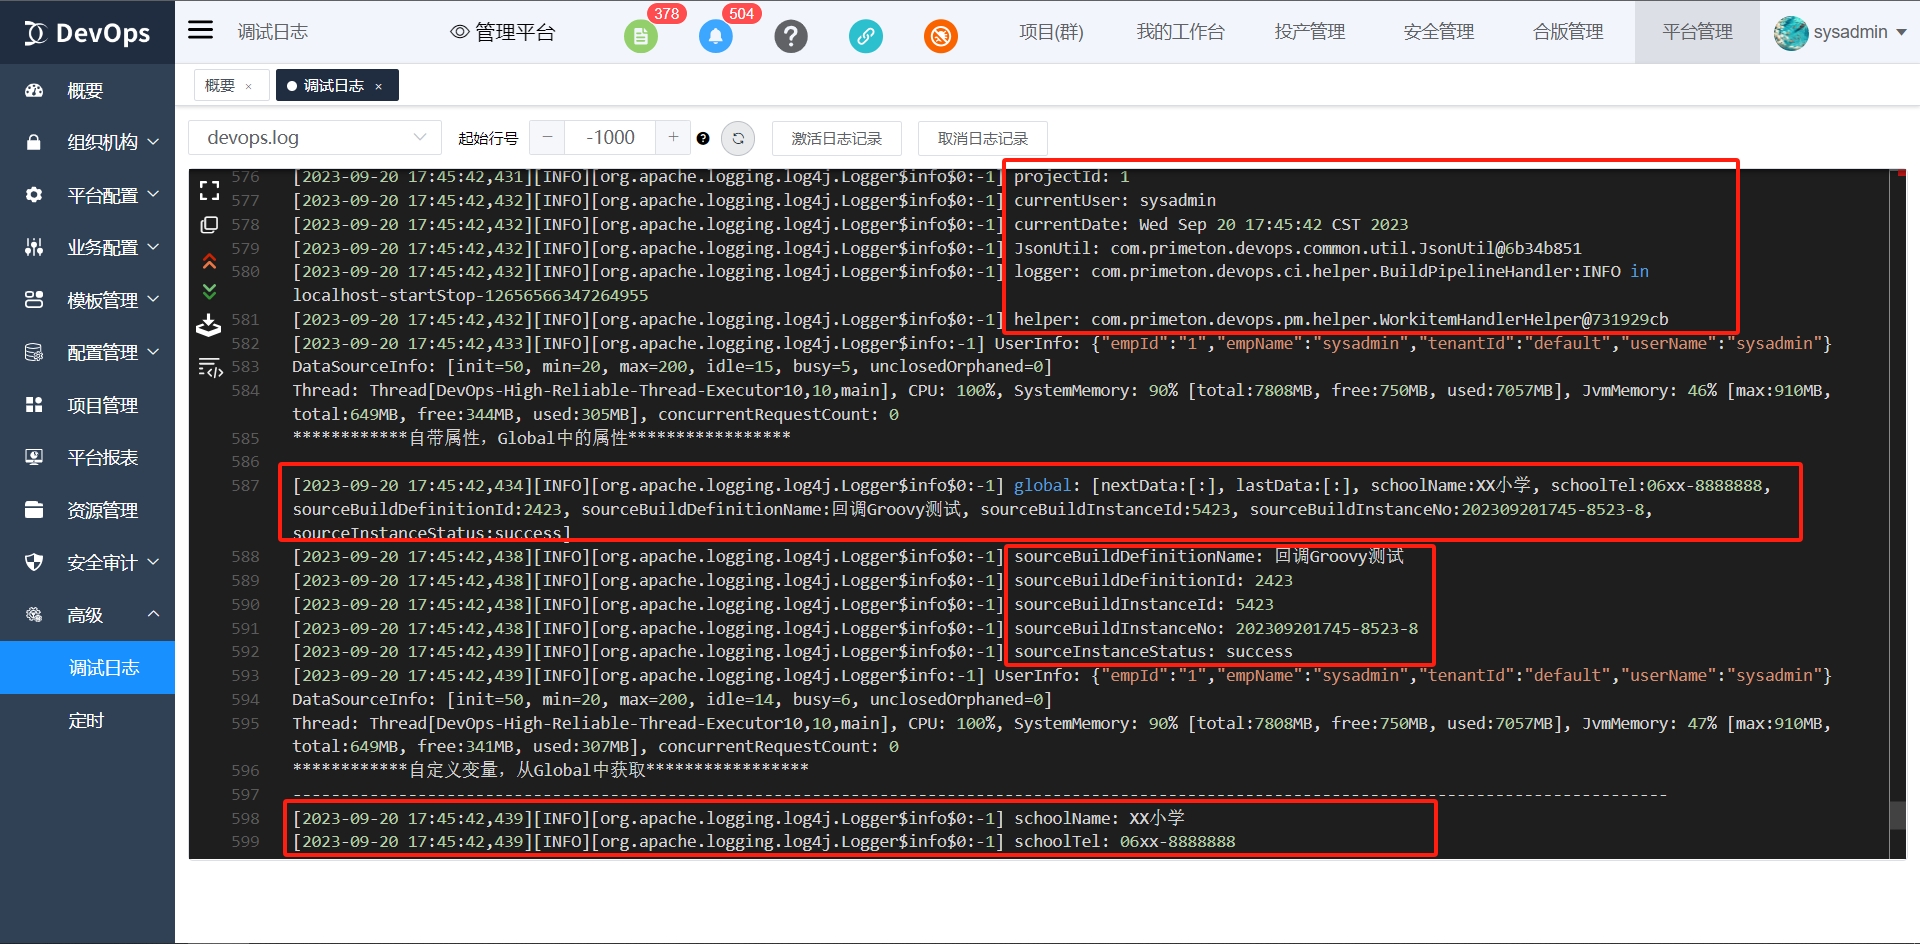Open the sysadmin user dropdown
Screen dimensions: 1920x944
pyautogui.click(x=1840, y=32)
